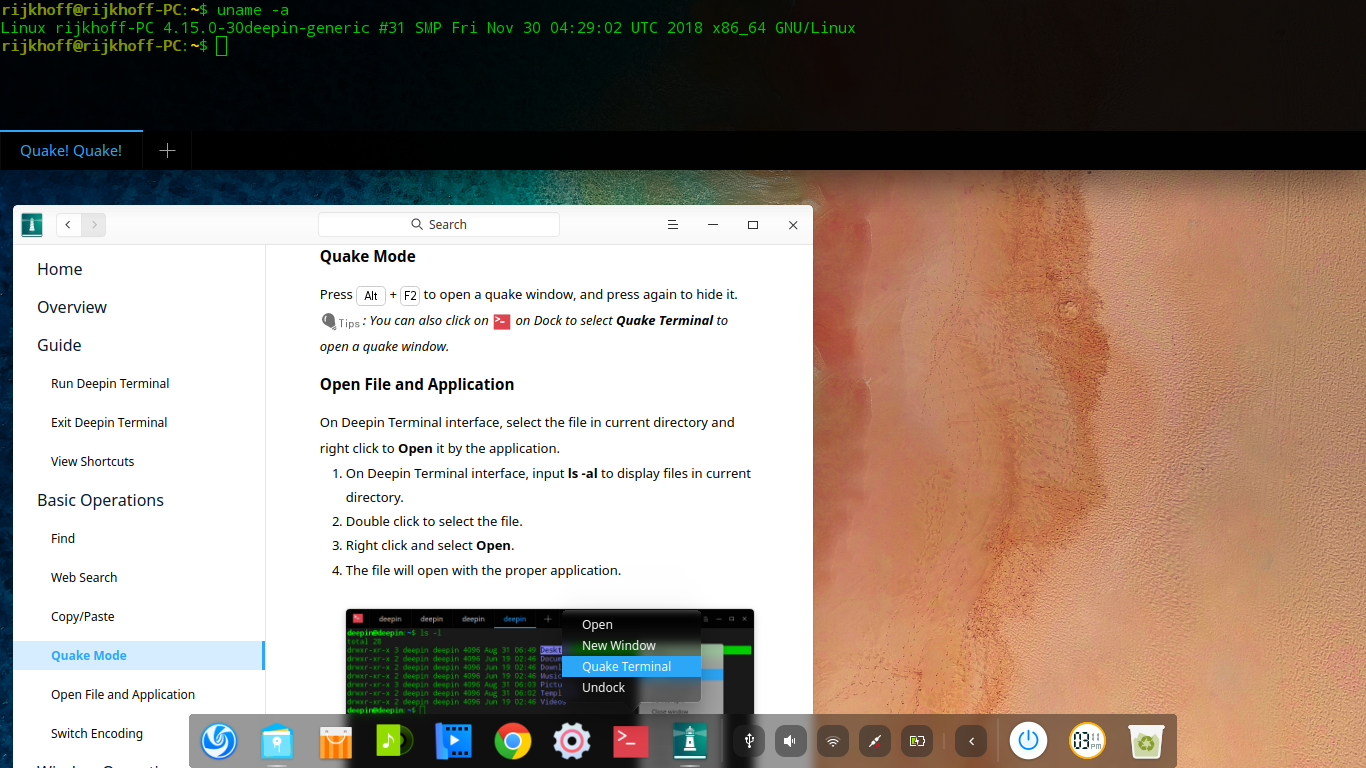The width and height of the screenshot is (1366, 768).
Task: Click the system tray icon beside Wi-Fi
Action: pyautogui.click(x=875, y=741)
